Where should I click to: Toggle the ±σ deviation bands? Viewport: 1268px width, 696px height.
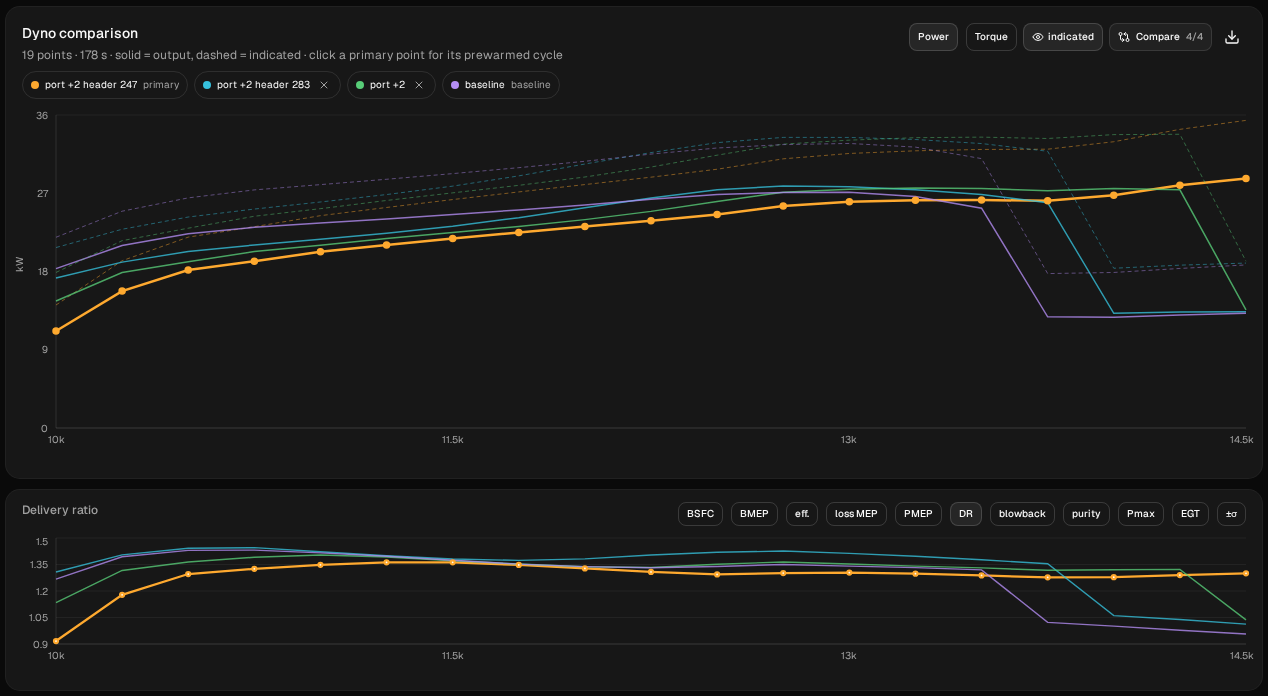click(1231, 514)
